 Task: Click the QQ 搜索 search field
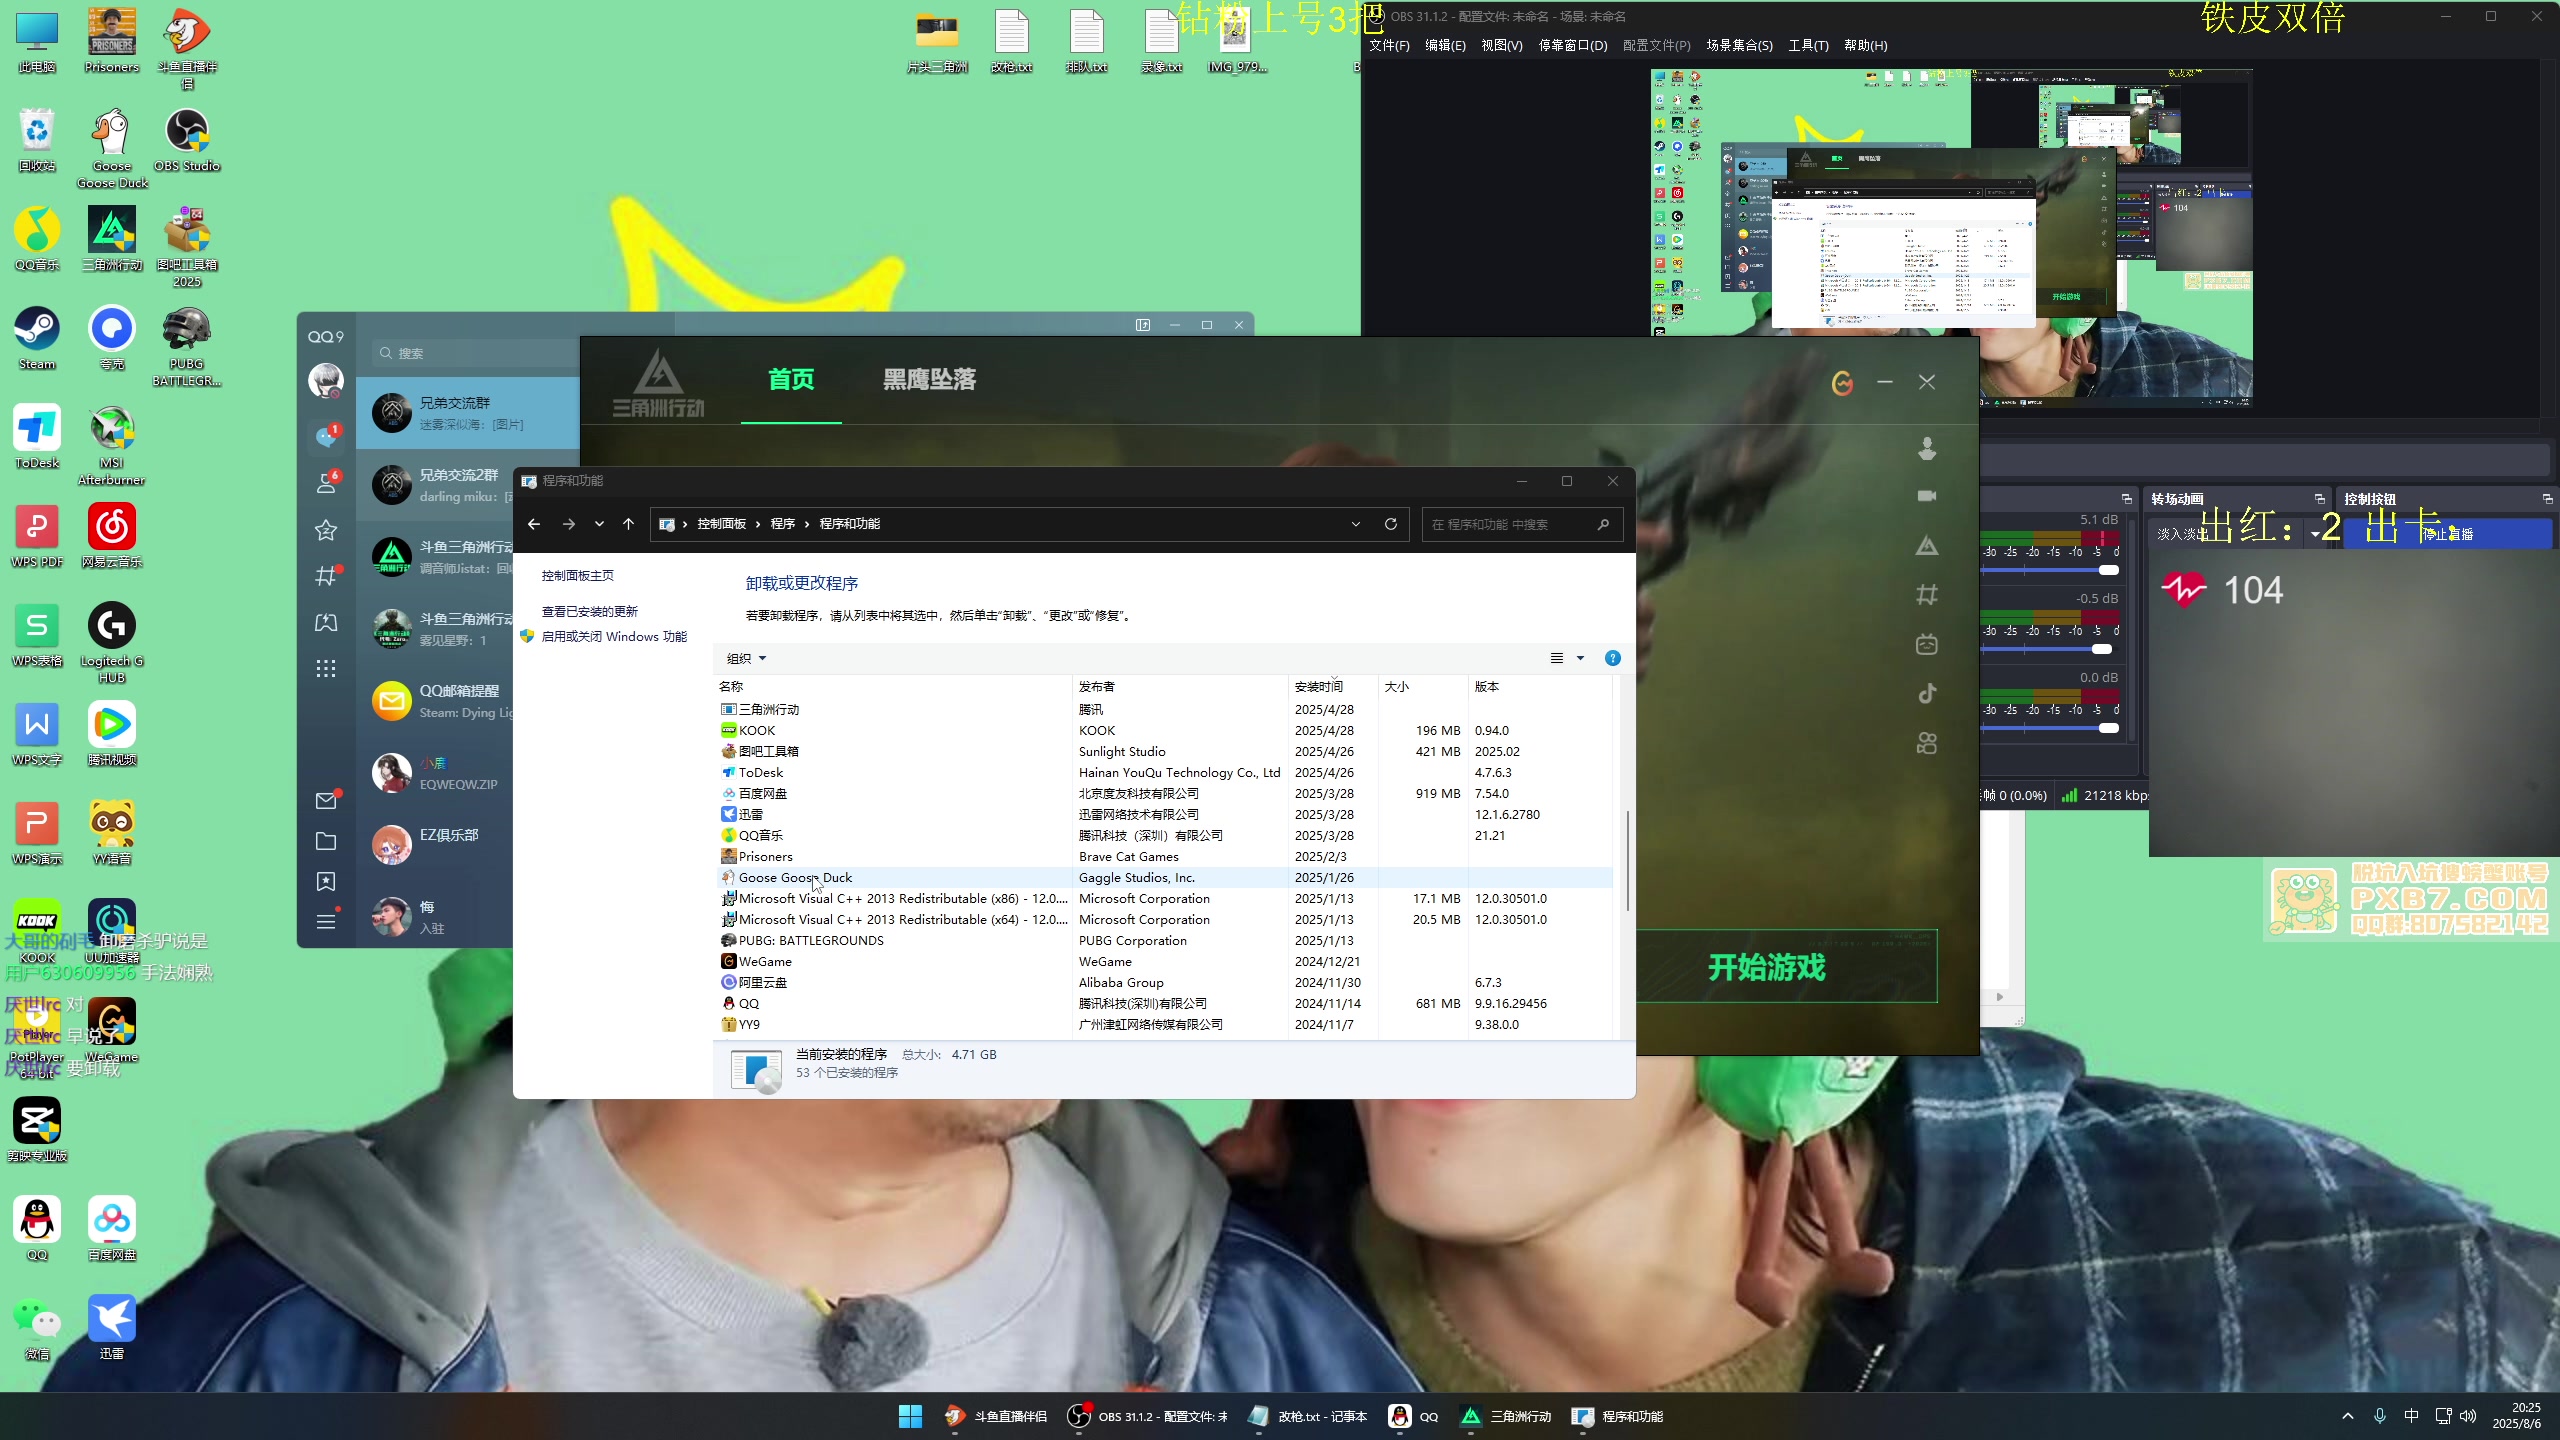click(x=476, y=353)
